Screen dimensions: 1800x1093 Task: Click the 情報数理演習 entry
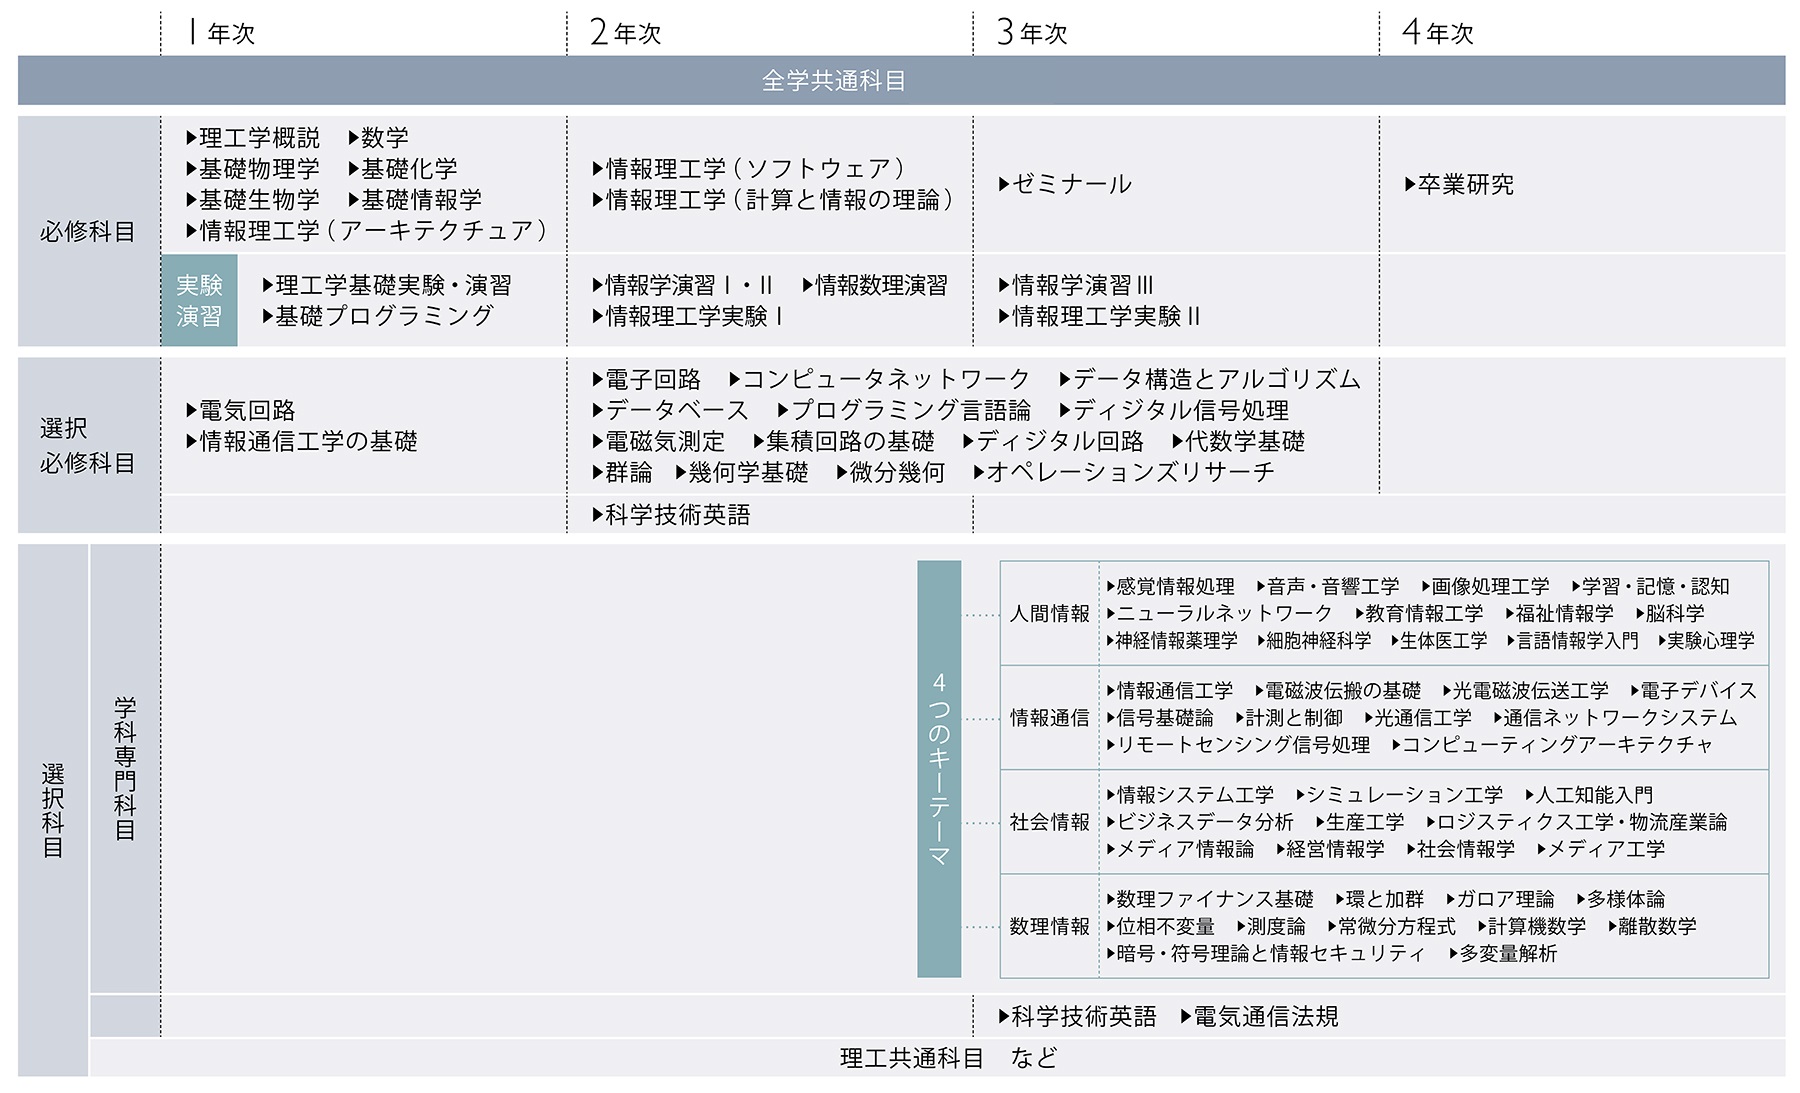pos(875,285)
